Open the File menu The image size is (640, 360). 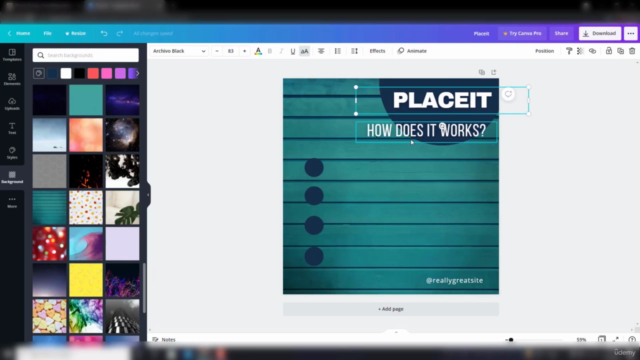click(47, 33)
